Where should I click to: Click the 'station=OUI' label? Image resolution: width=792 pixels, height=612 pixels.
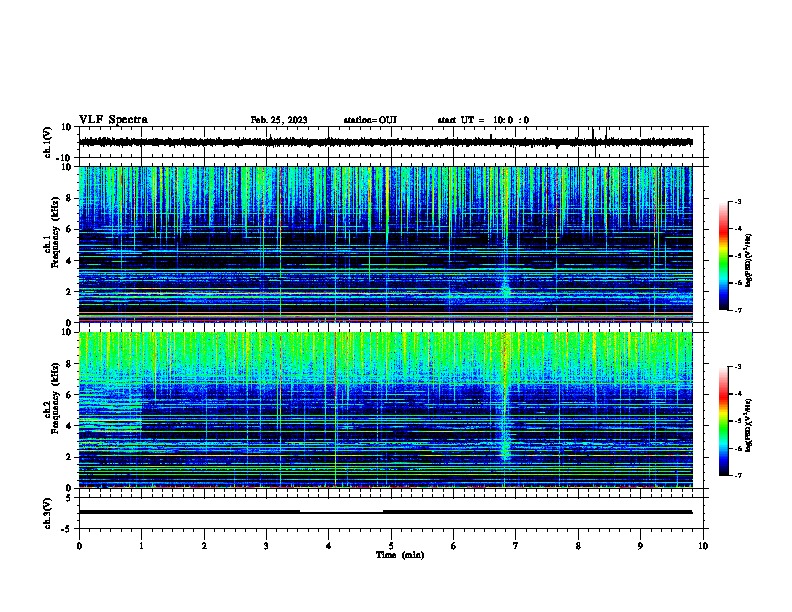click(x=370, y=120)
